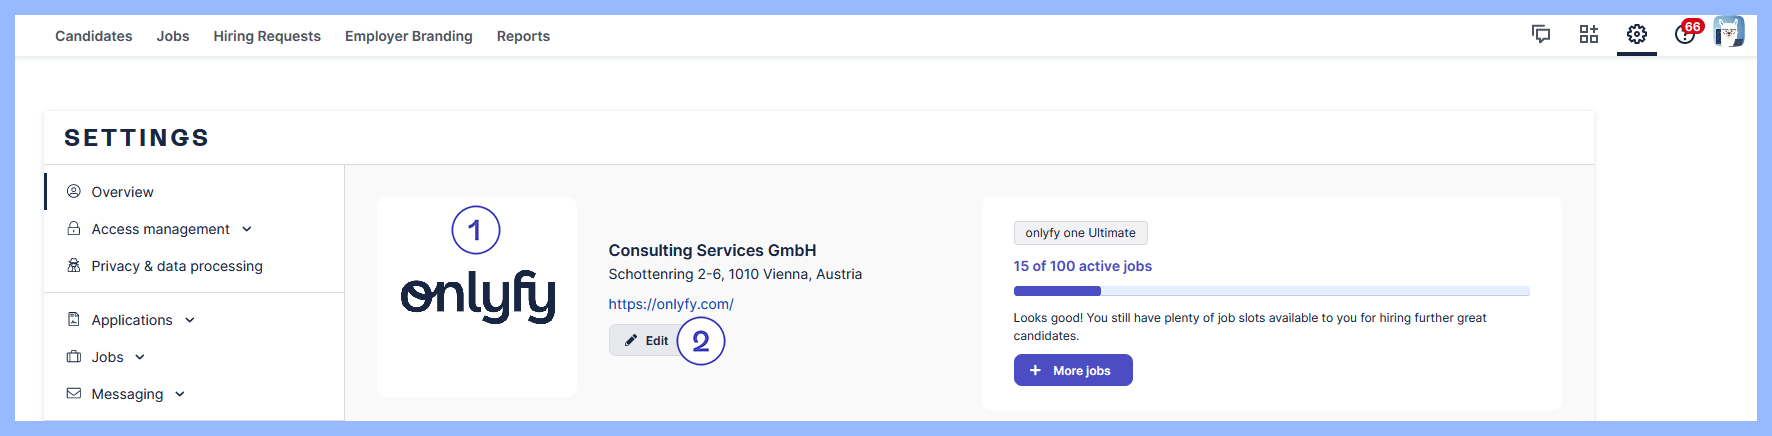Open the https://onlyfy.com/ link
1772x436 pixels.
671,304
